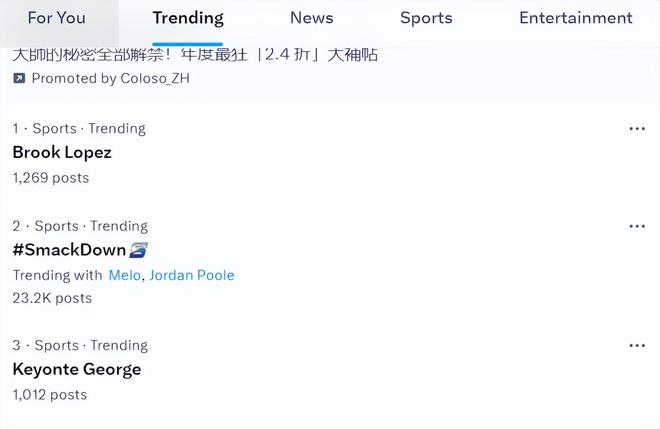View the Keyonte George trending topic
The height and width of the screenshot is (429, 660).
click(x=77, y=370)
